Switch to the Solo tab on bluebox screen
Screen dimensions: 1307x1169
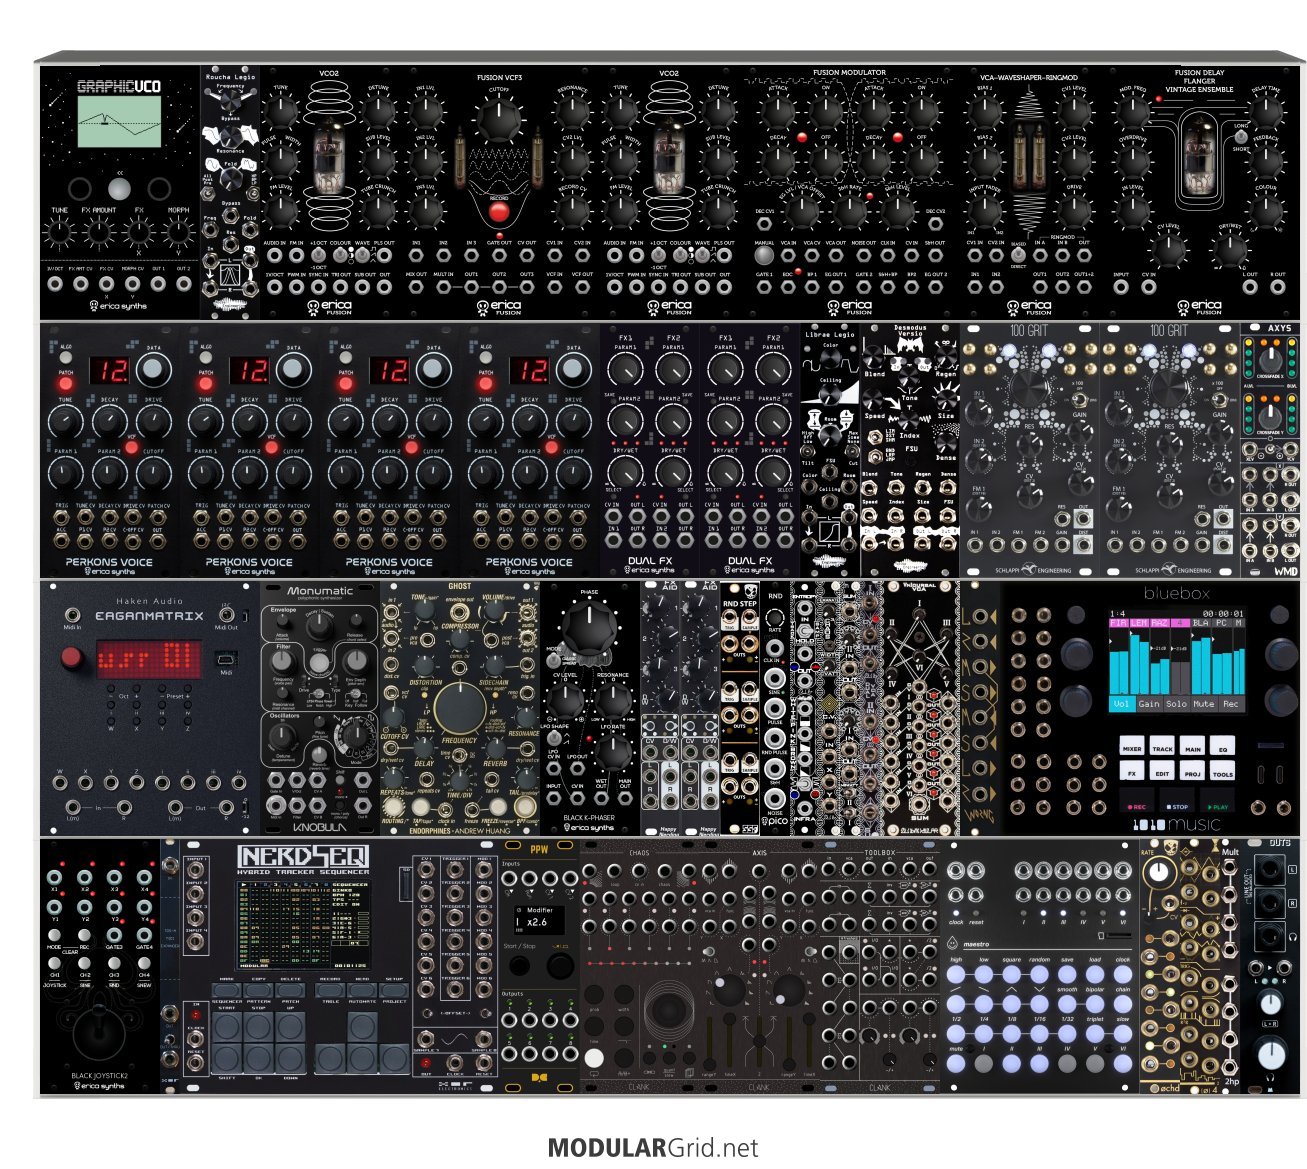pos(1177,704)
